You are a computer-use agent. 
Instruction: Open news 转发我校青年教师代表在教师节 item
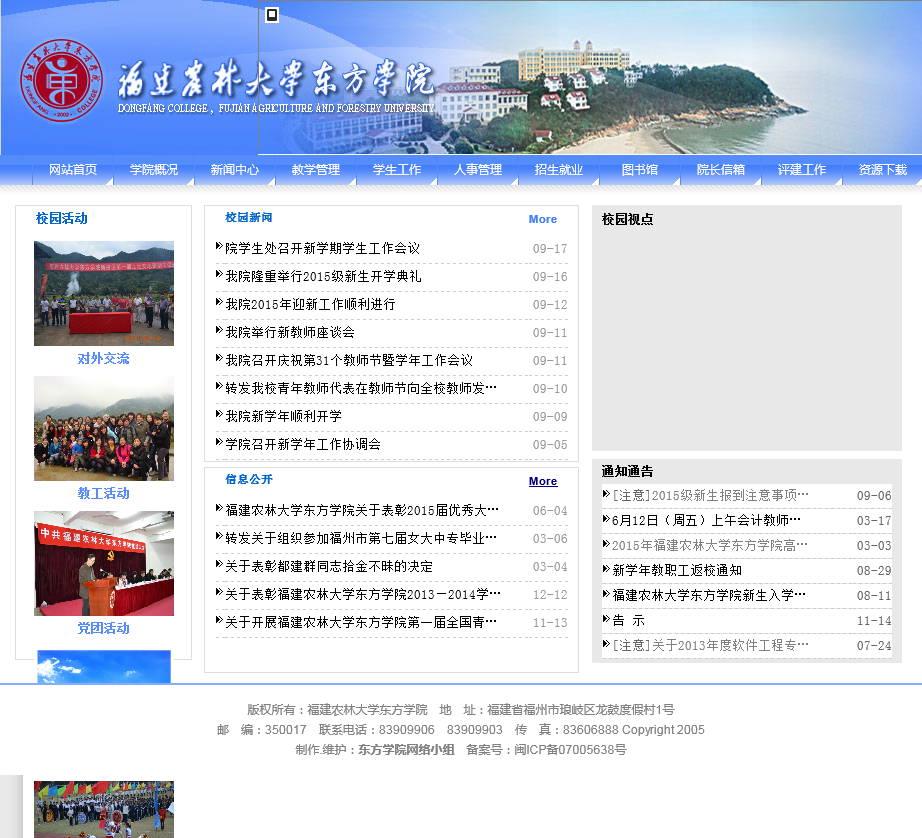361,388
